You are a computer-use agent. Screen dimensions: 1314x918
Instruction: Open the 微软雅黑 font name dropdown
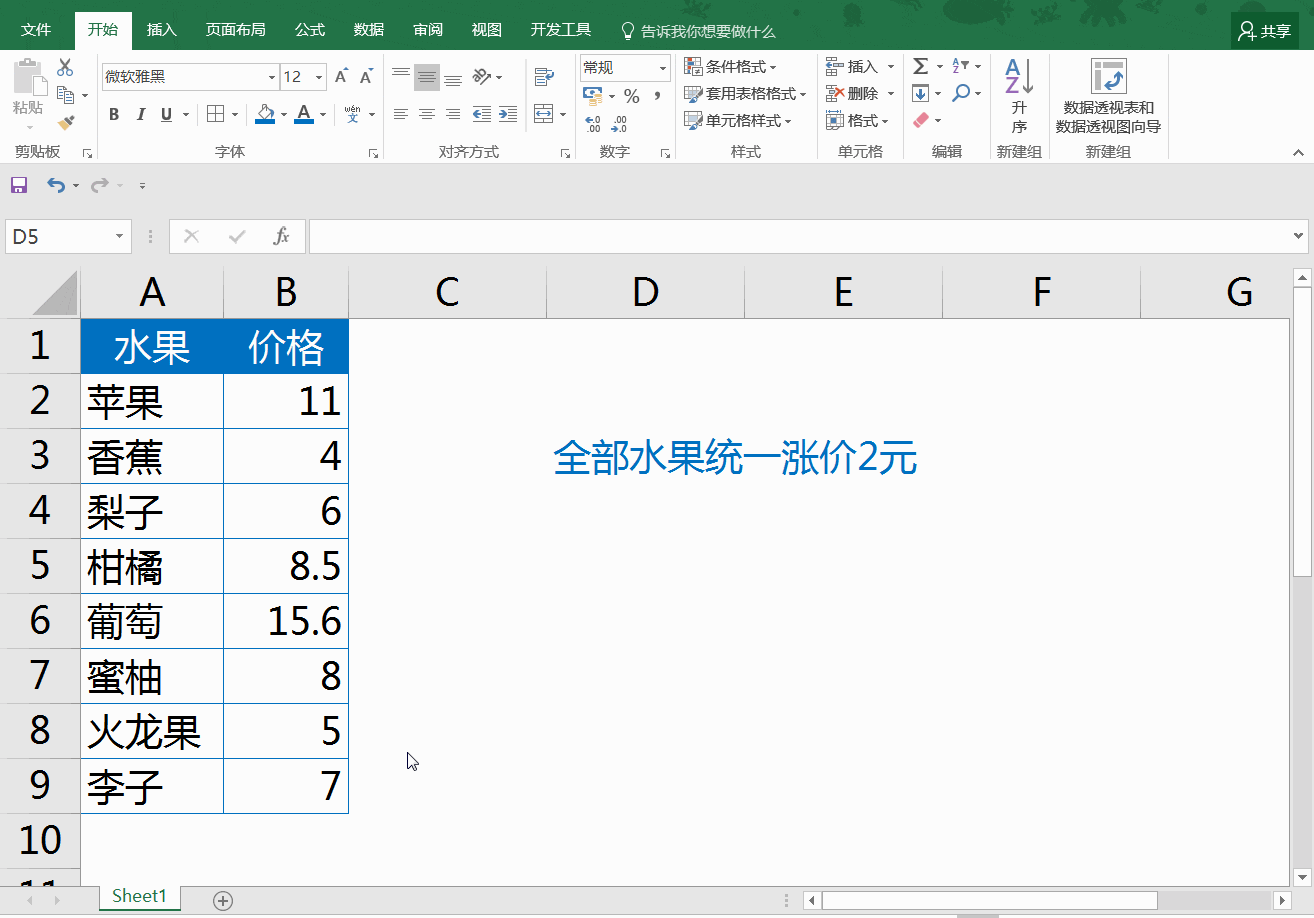pos(271,77)
